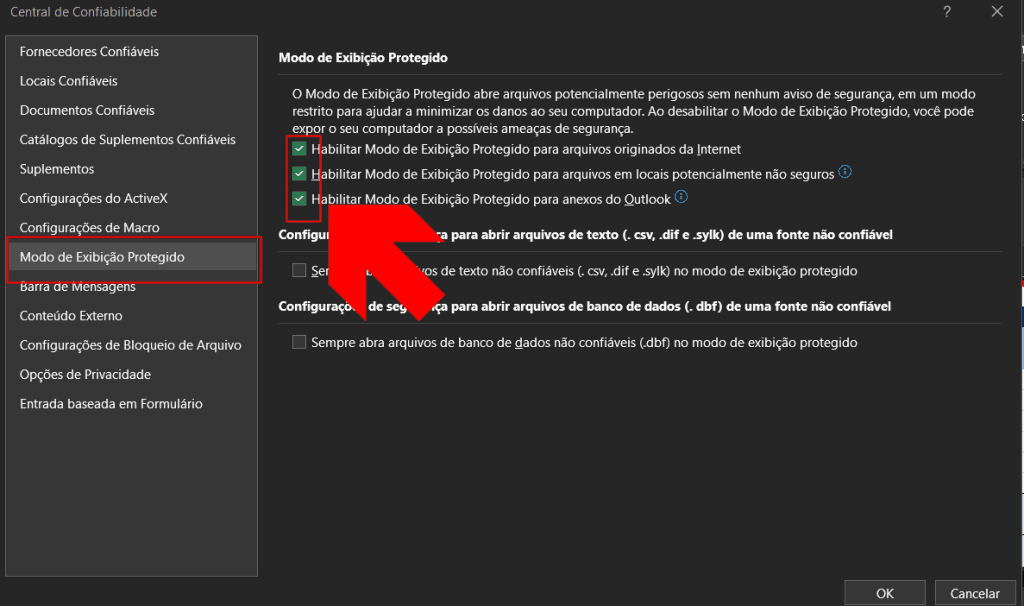
Task: Enable protected view for untrusted .dbf files
Action: [299, 342]
